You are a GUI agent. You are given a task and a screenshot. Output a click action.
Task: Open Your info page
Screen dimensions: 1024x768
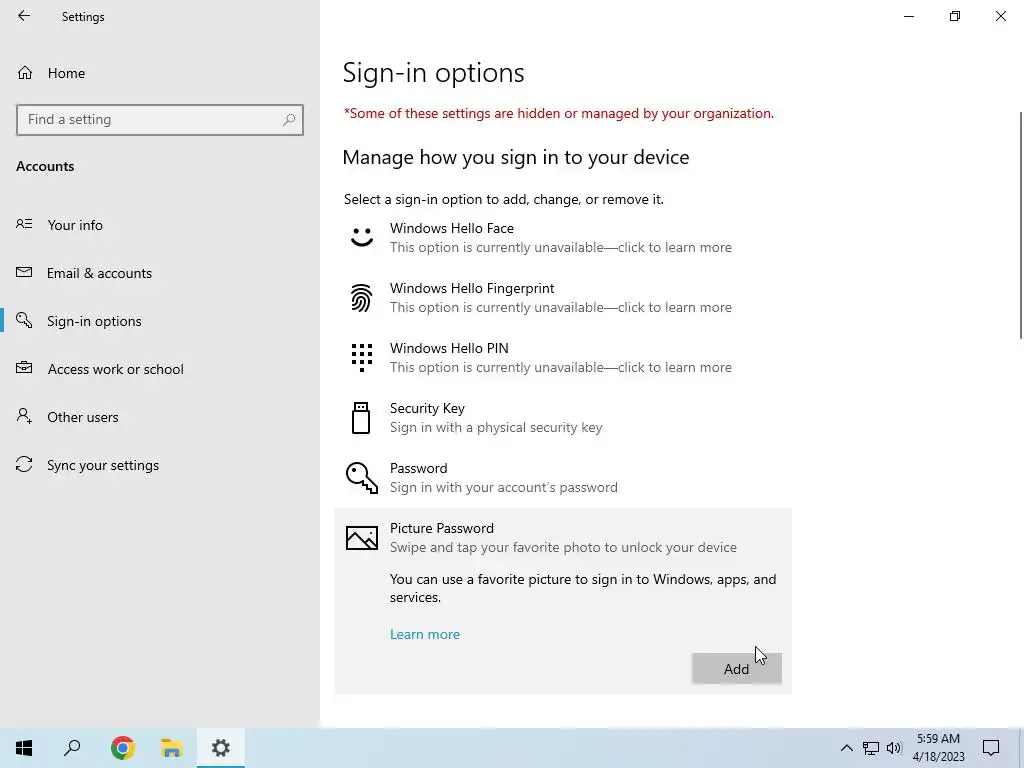(159, 225)
